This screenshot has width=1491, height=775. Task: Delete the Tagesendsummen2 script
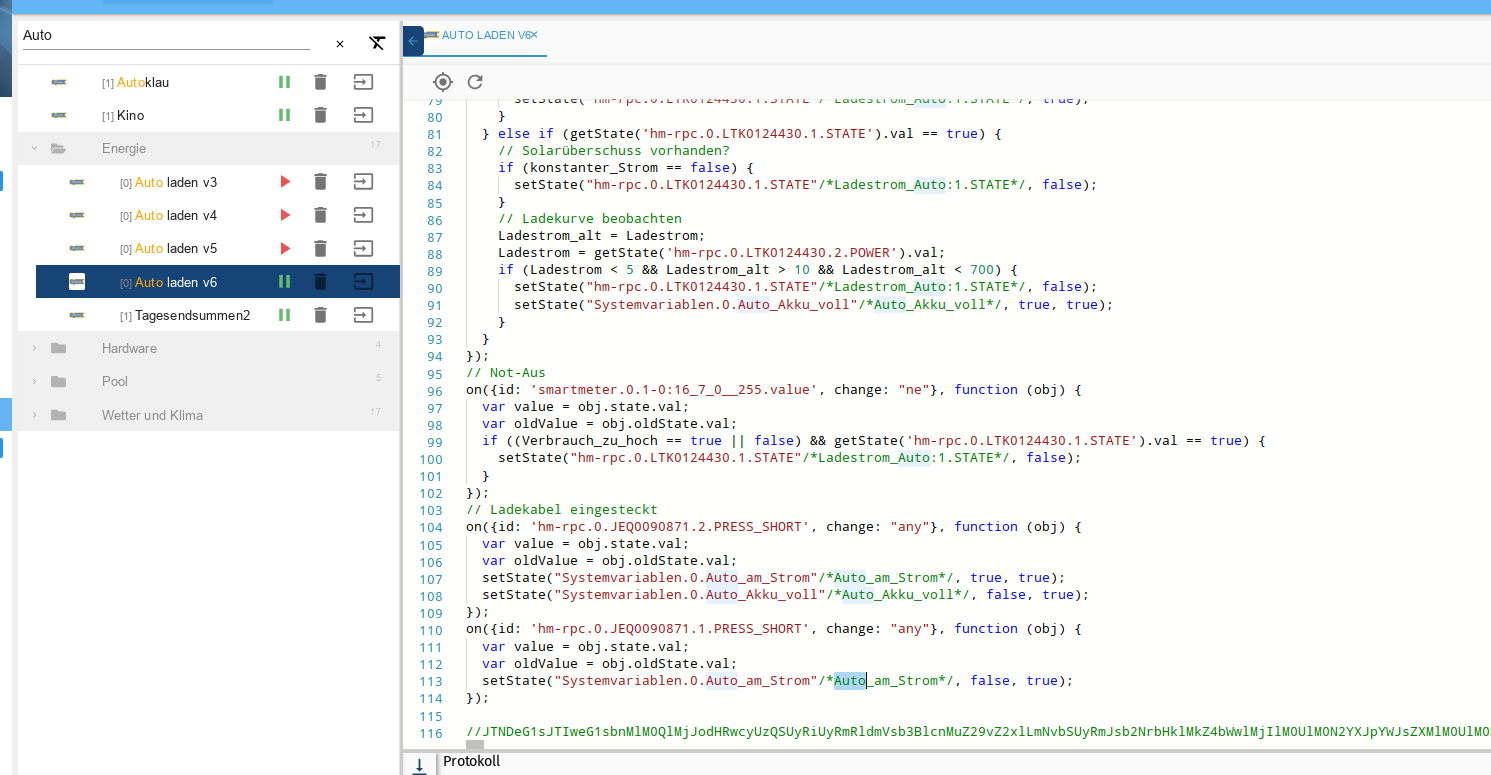[320, 315]
